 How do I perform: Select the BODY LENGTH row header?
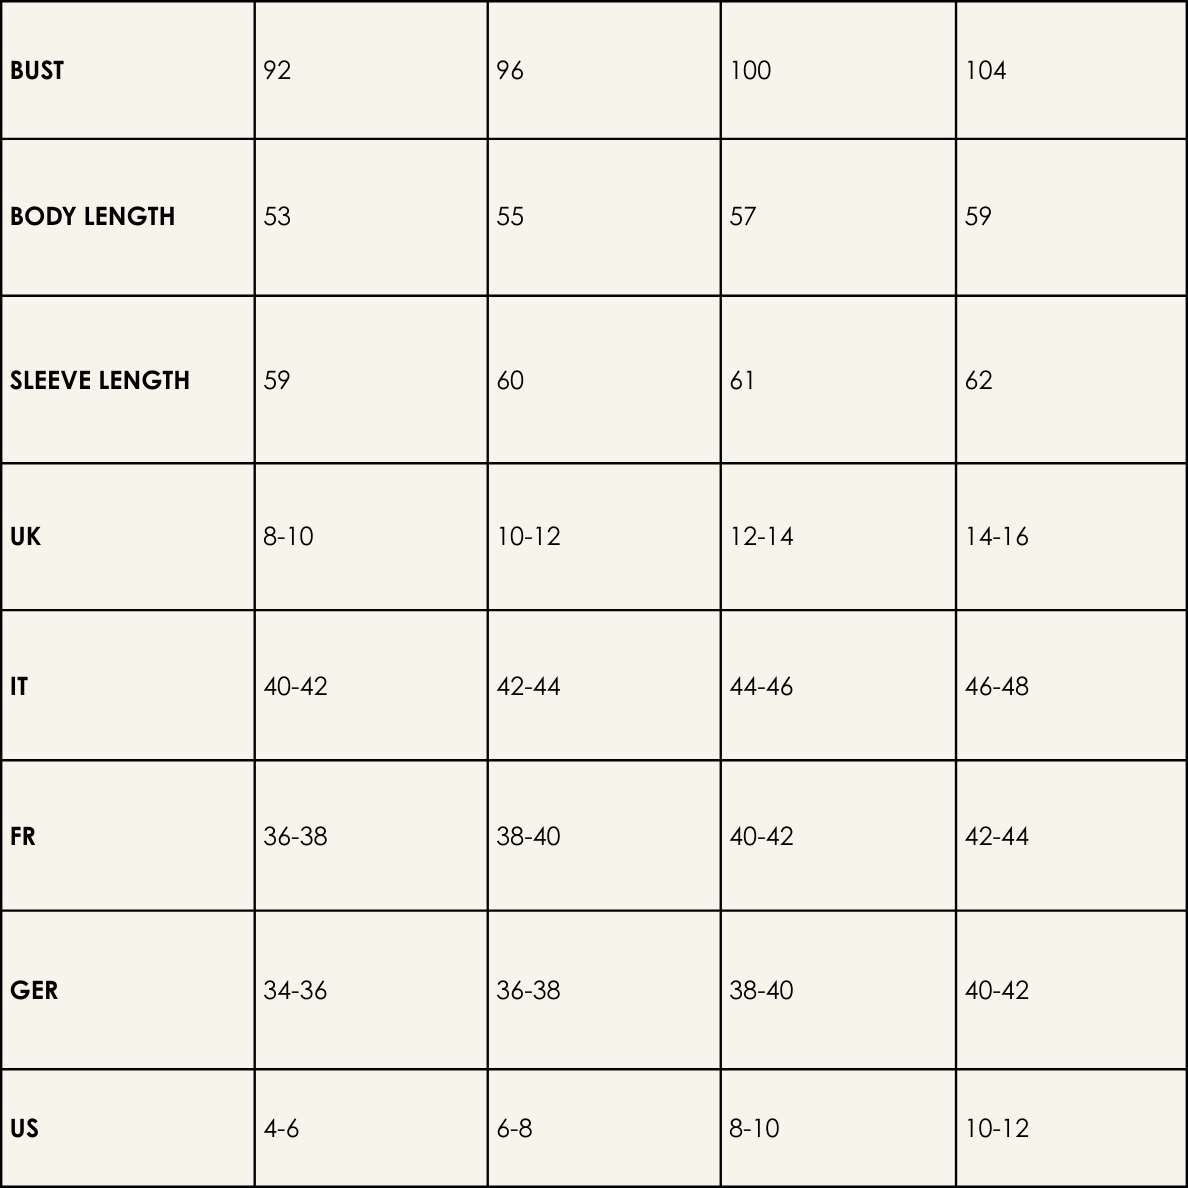92,217
